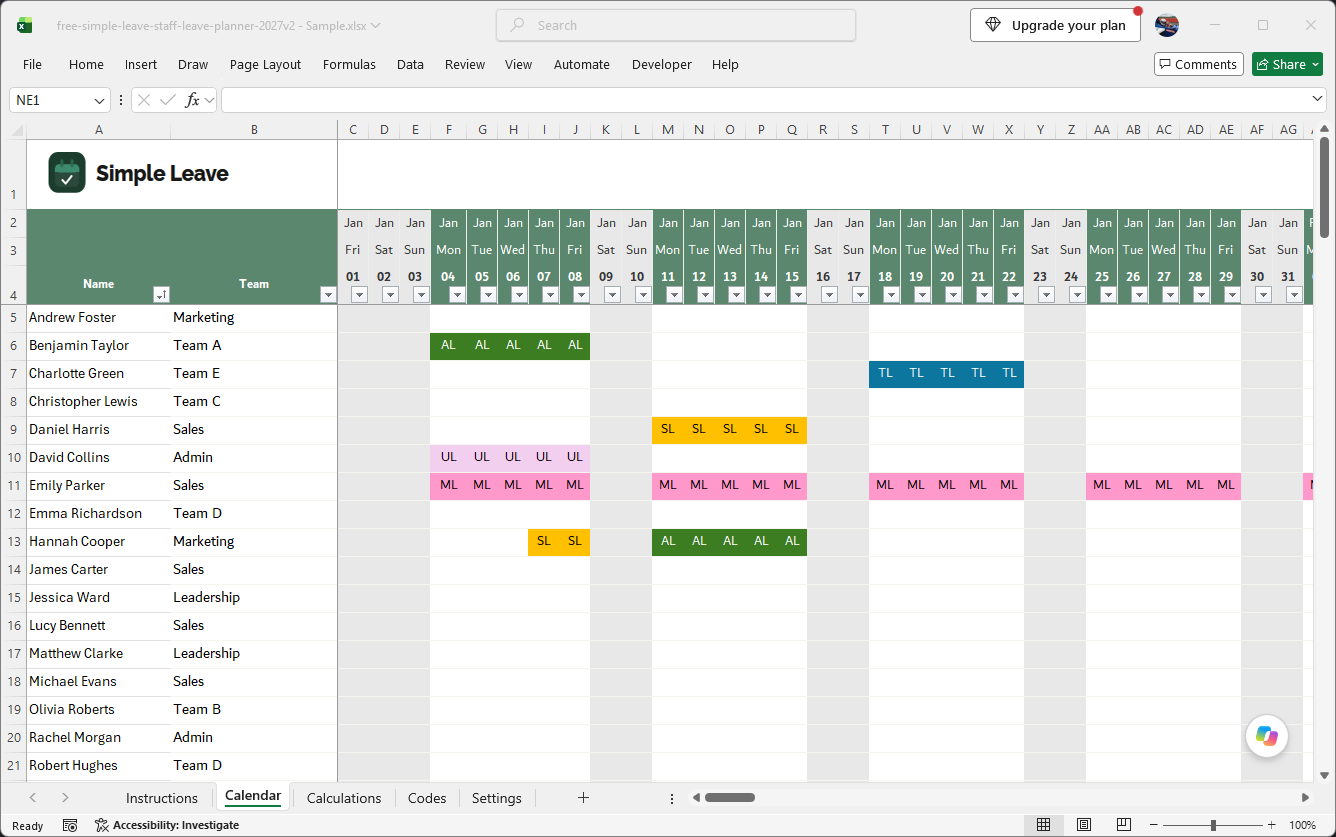Select the Leadership cell beside Jessica Ward
The height and width of the screenshot is (837, 1336).
pos(254,597)
